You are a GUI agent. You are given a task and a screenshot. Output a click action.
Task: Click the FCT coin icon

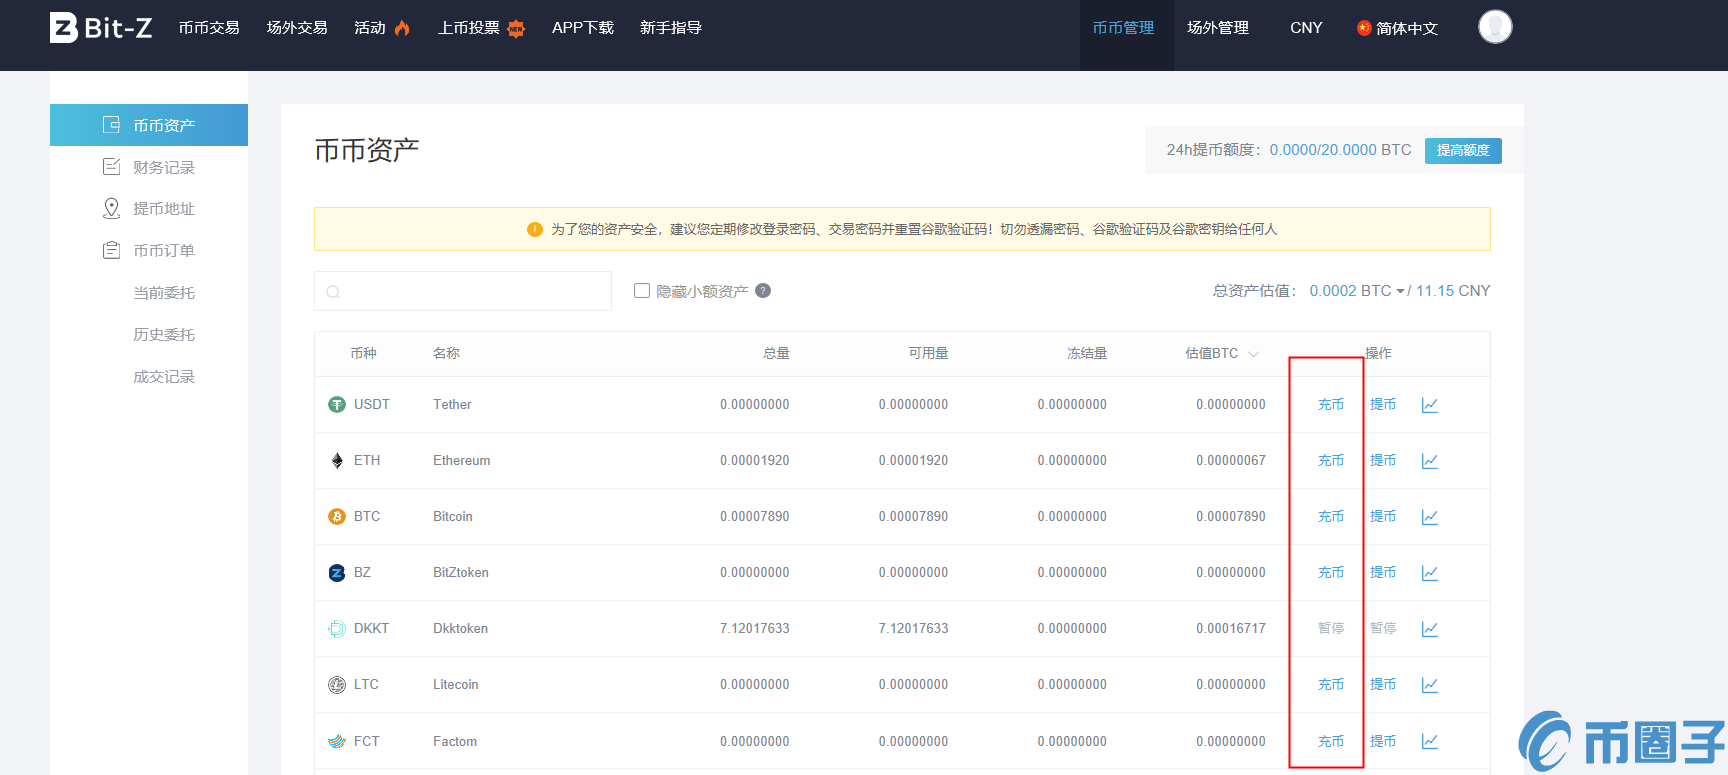point(337,741)
